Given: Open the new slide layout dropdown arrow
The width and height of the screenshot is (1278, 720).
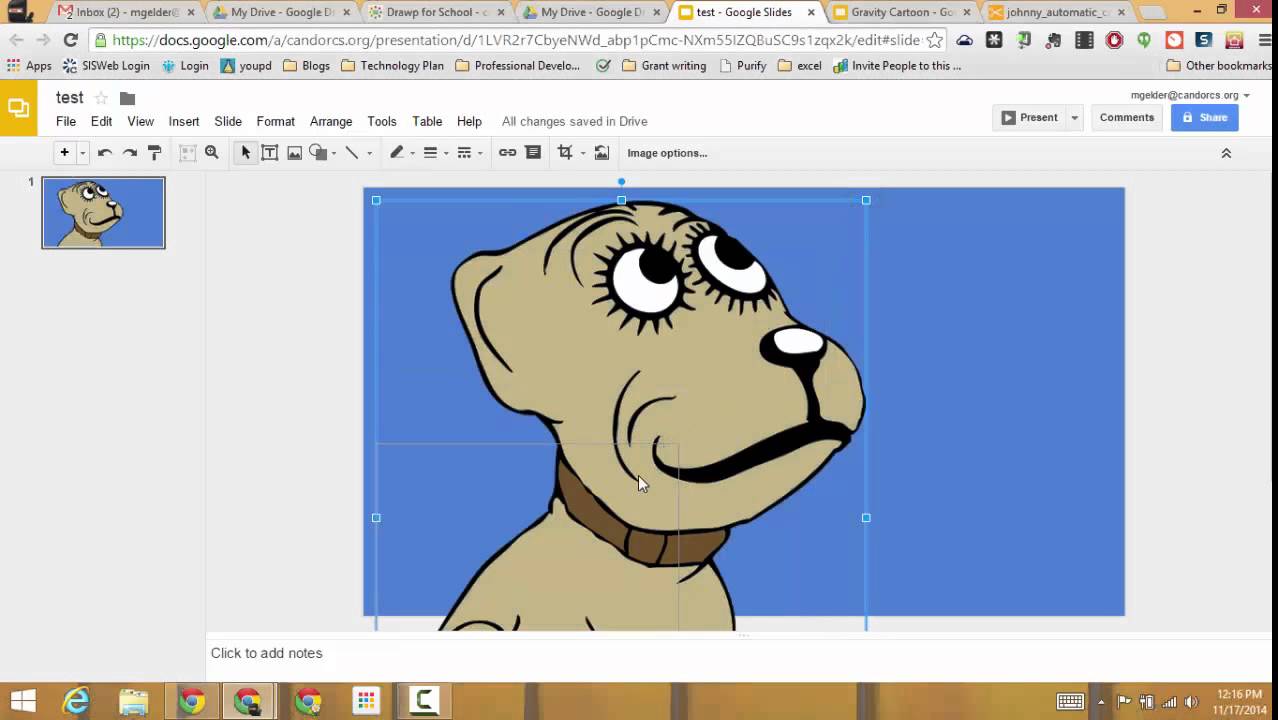Looking at the screenshot, I should [82, 153].
